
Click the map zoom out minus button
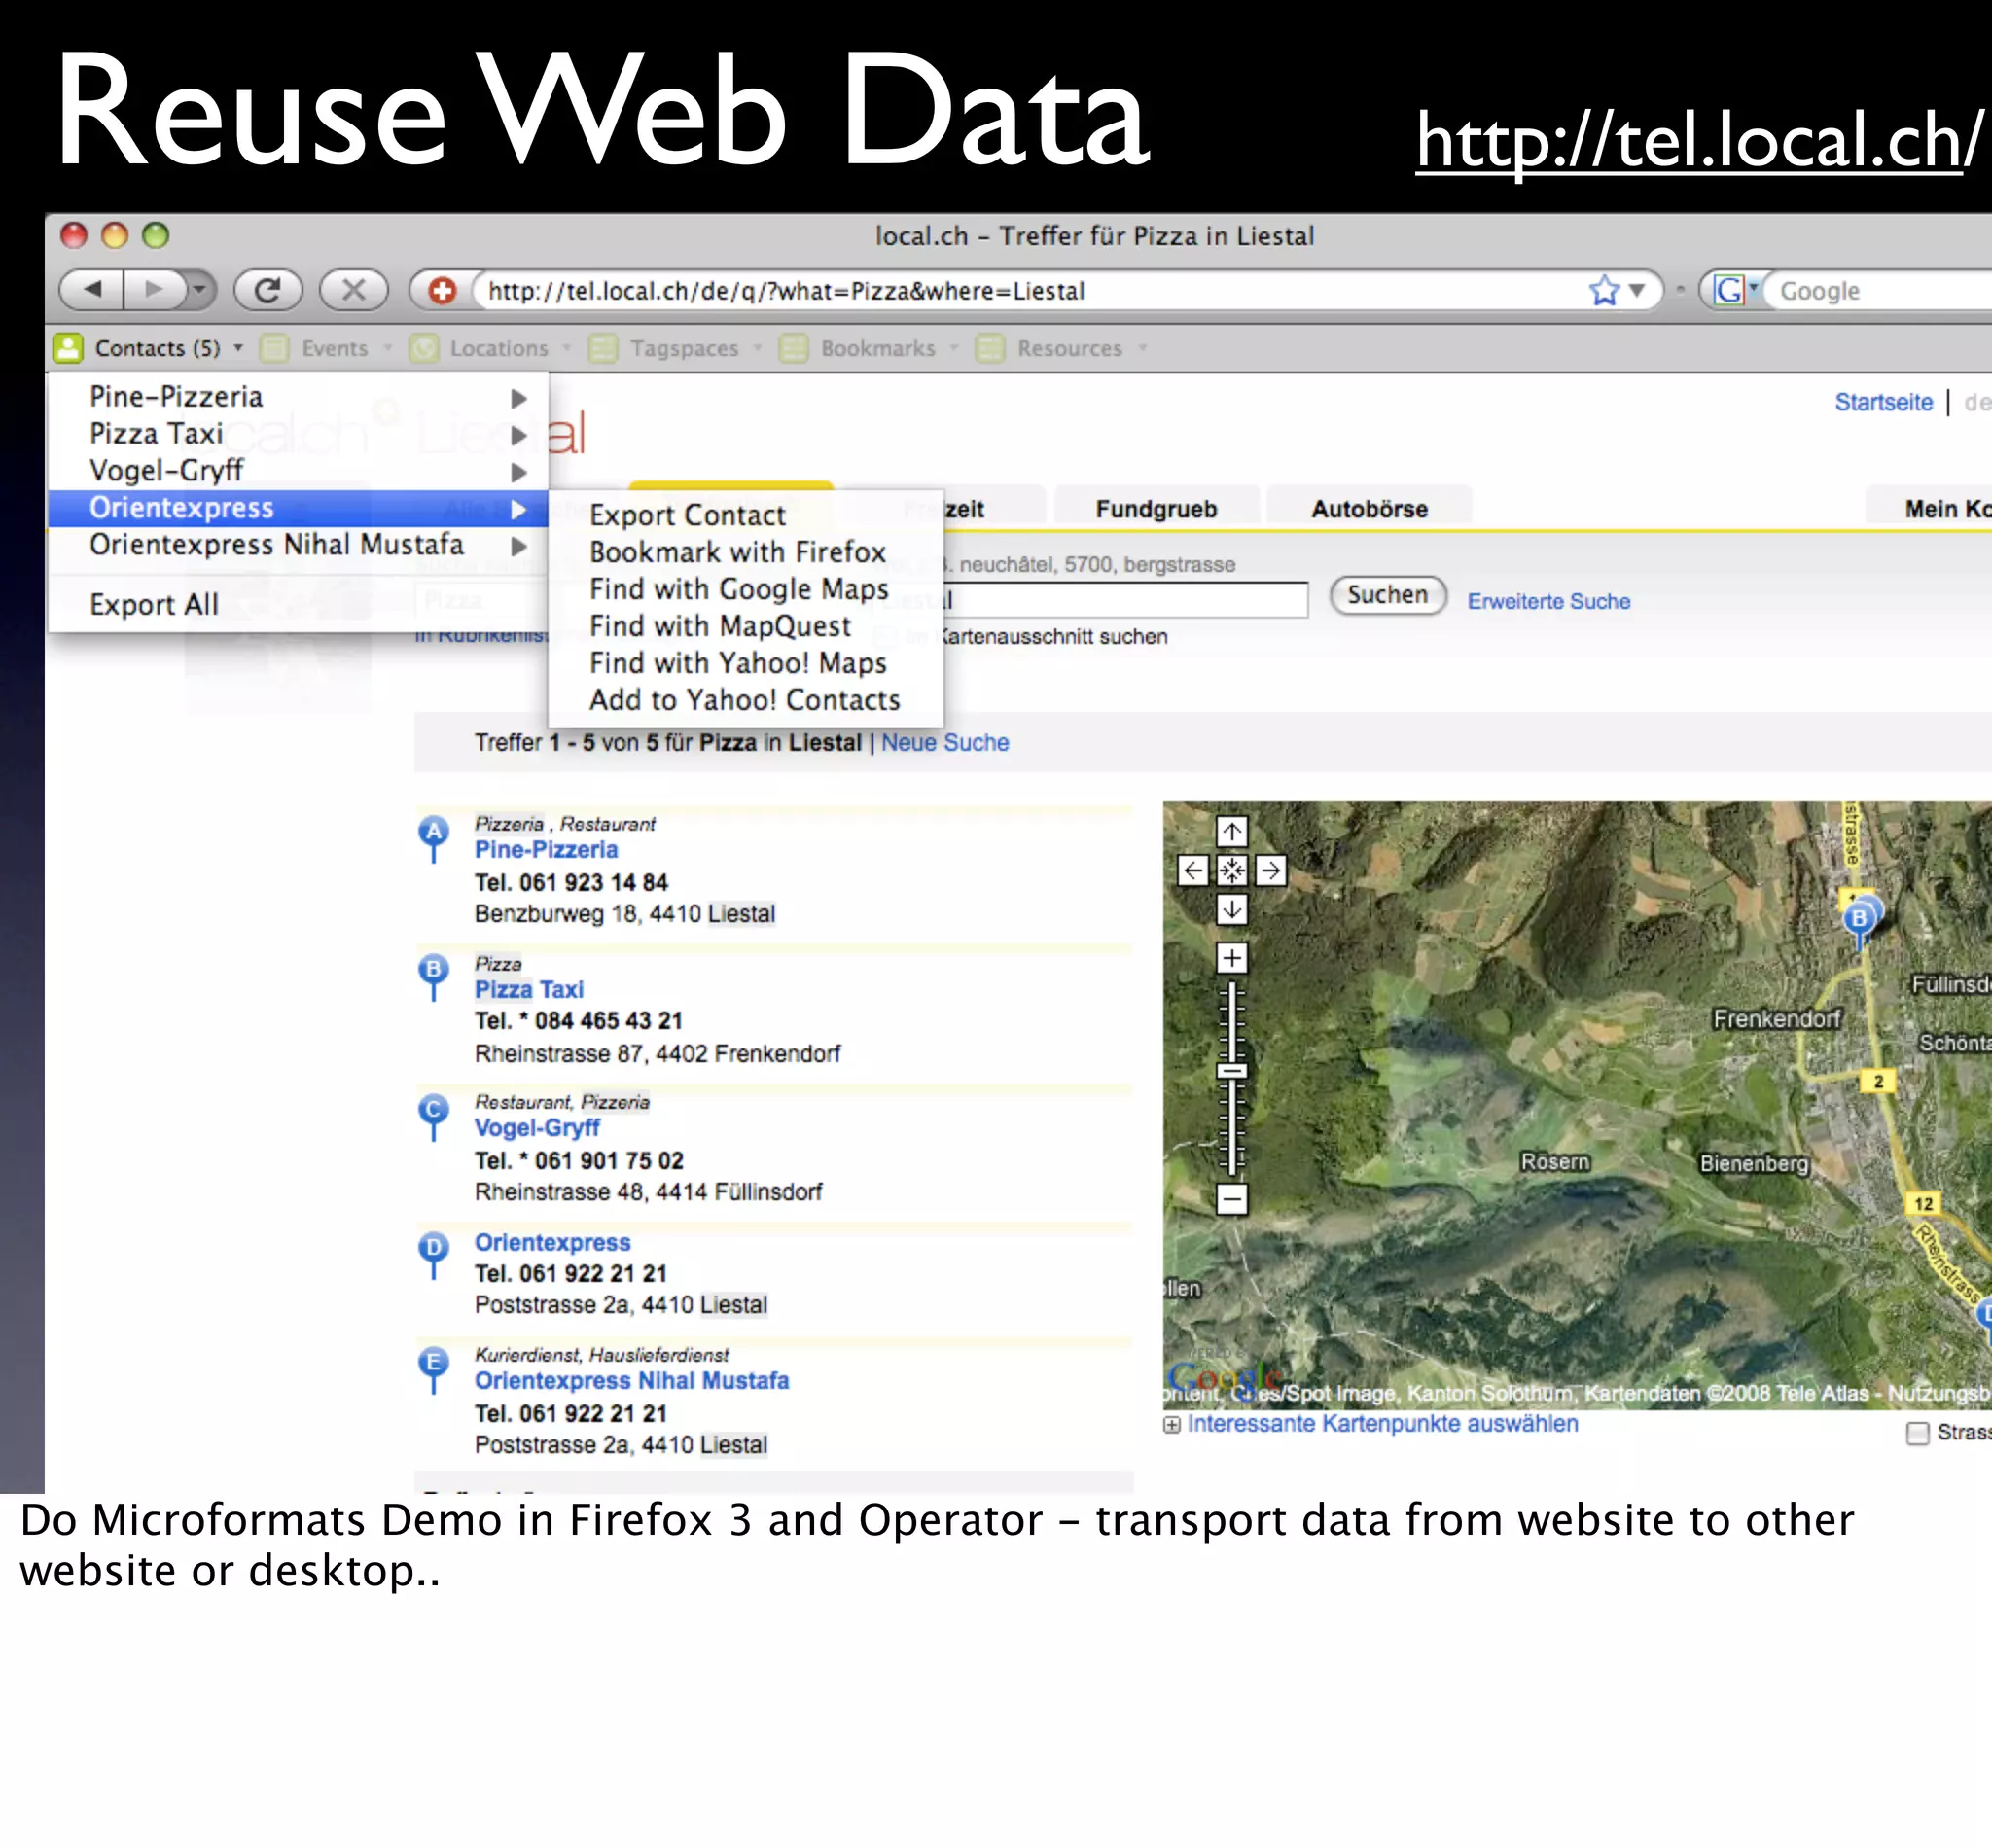1231,1198
